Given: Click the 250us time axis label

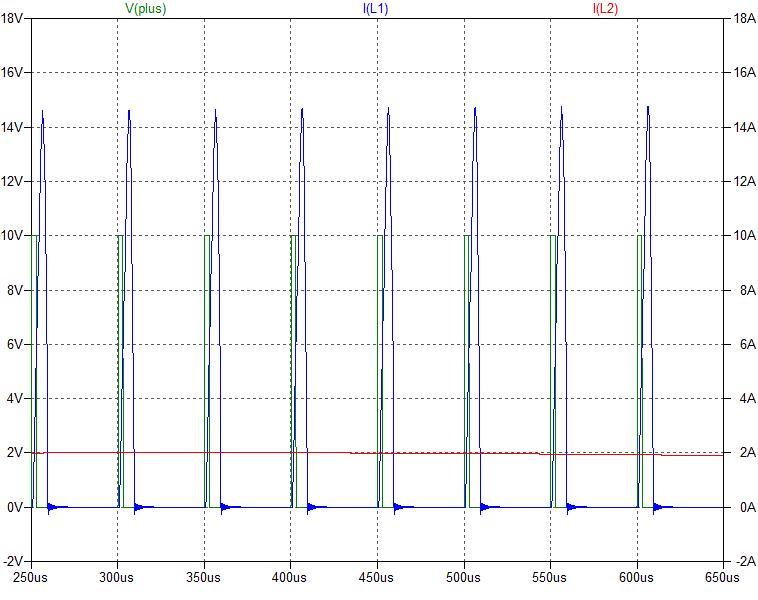Looking at the screenshot, I should (x=30, y=577).
